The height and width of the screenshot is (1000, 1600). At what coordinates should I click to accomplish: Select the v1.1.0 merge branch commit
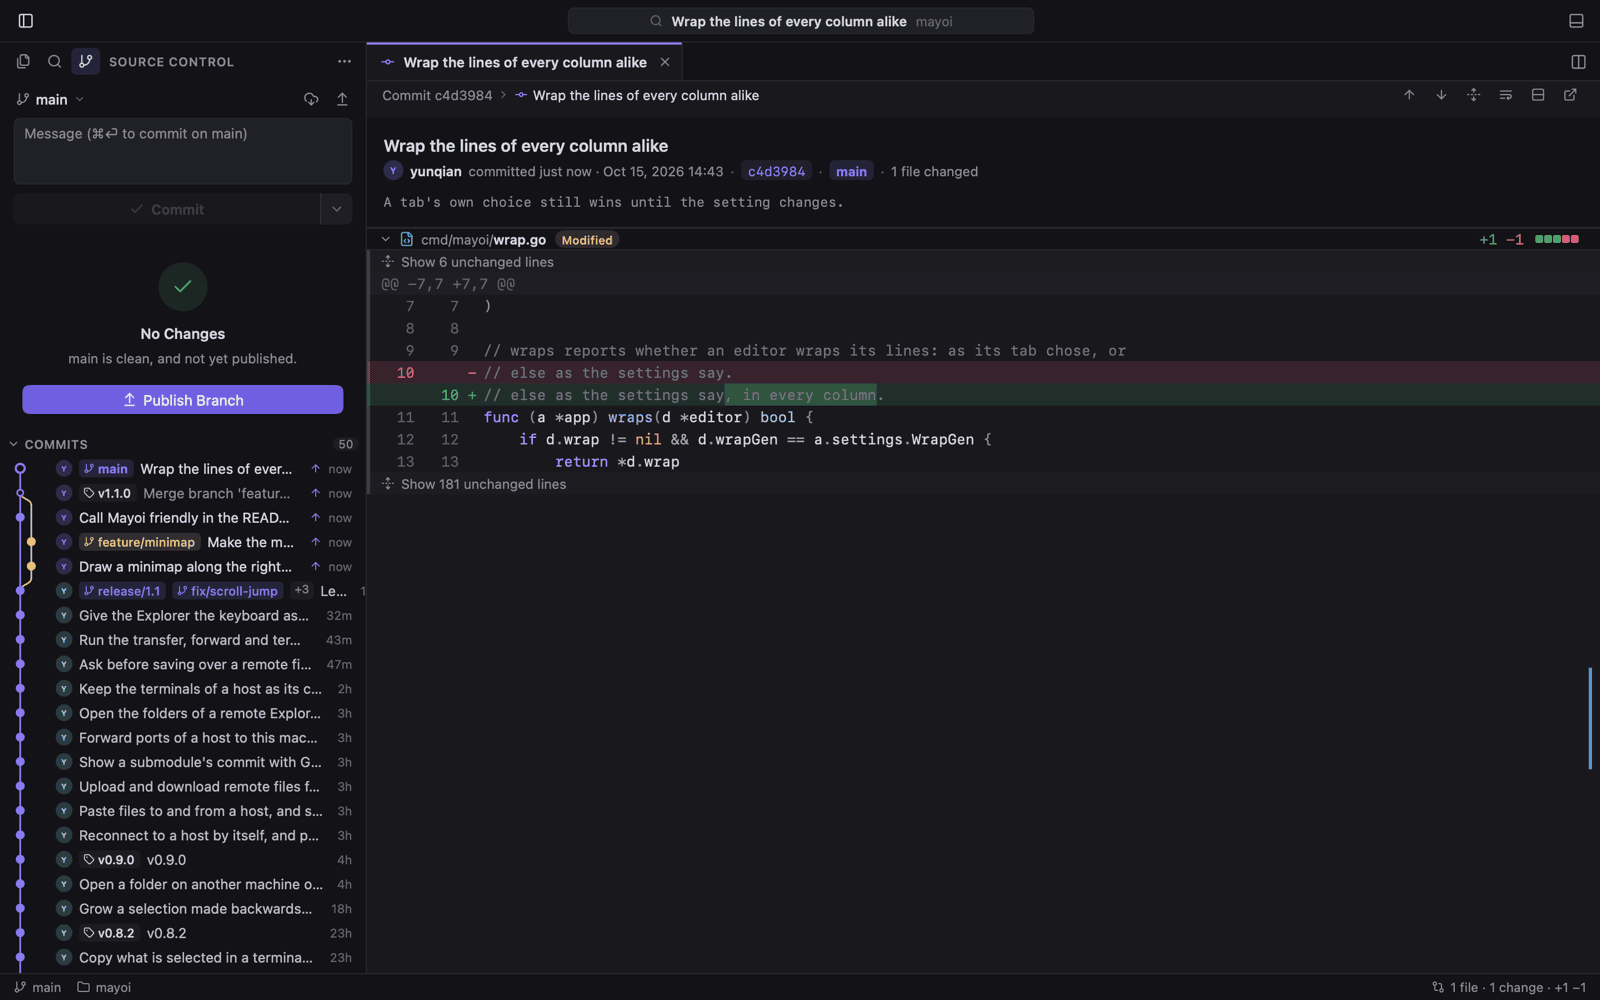[x=183, y=493]
